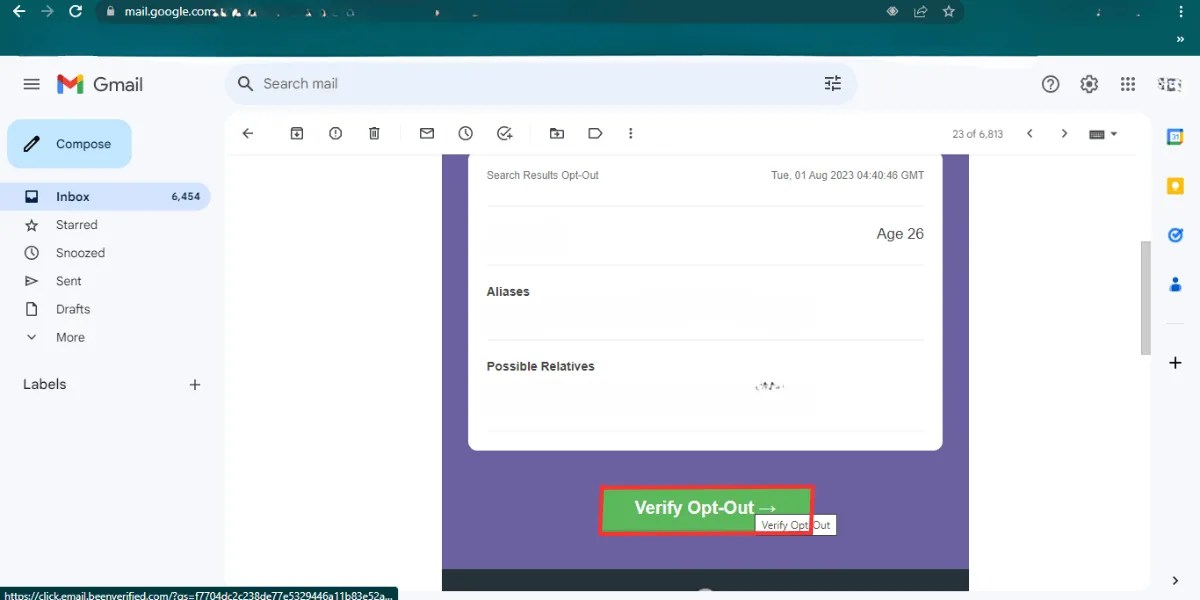Screen dimensions: 1200x600
Task: Click 'Search Results Opt-Out' text
Action: tap(542, 175)
